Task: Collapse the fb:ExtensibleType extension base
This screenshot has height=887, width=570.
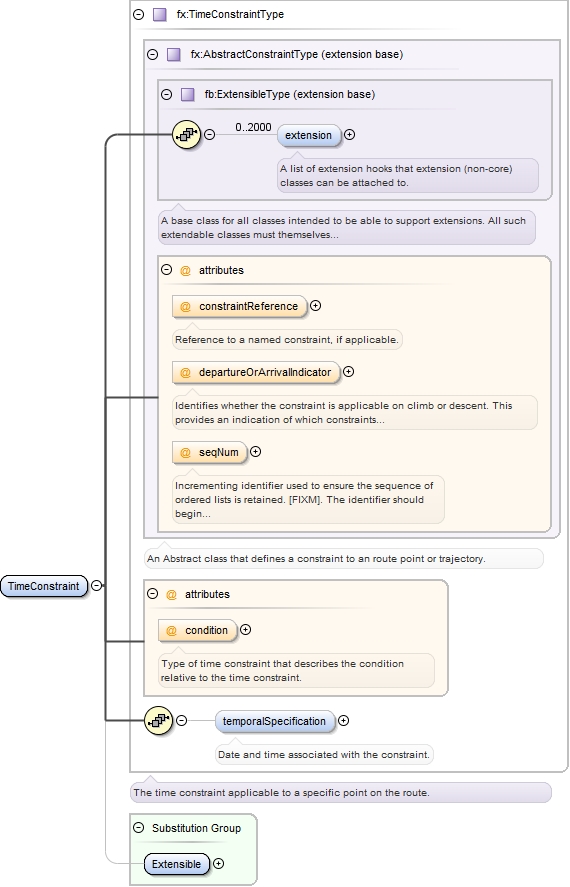Action: click(166, 94)
